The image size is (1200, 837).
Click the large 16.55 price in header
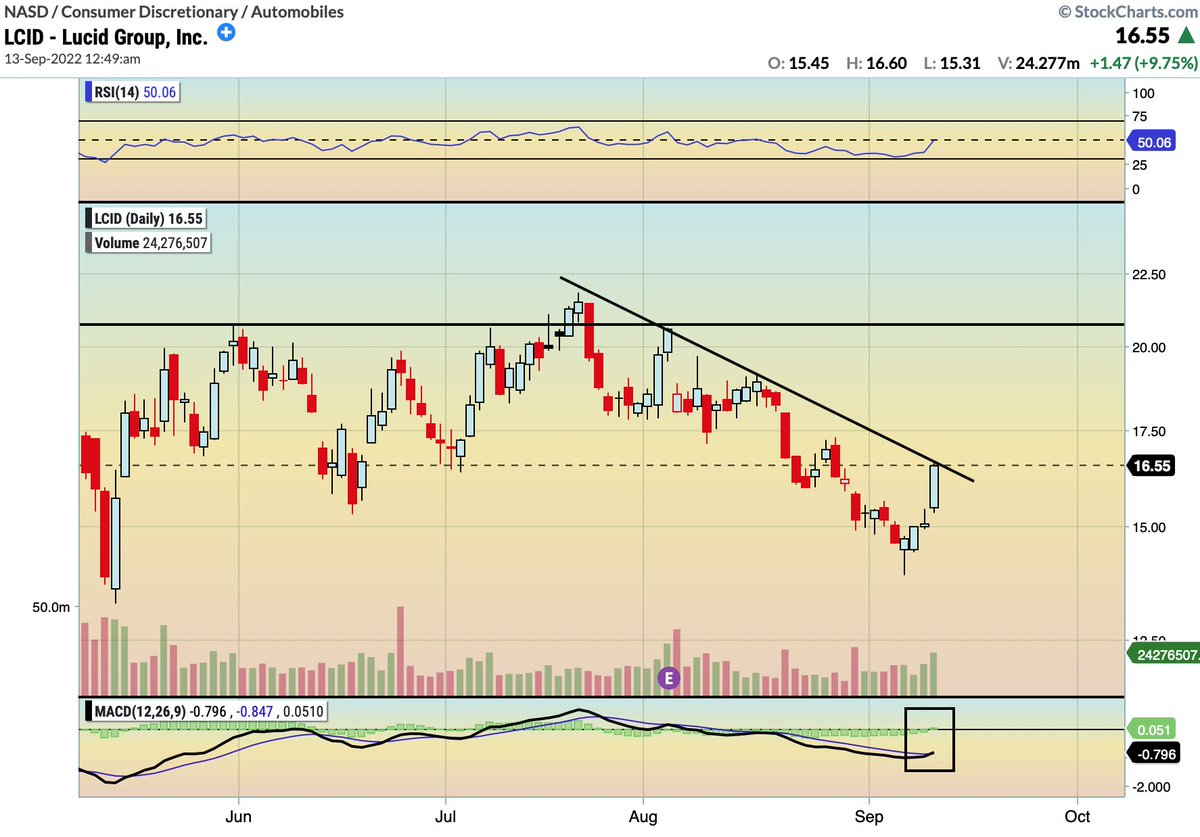[1143, 36]
